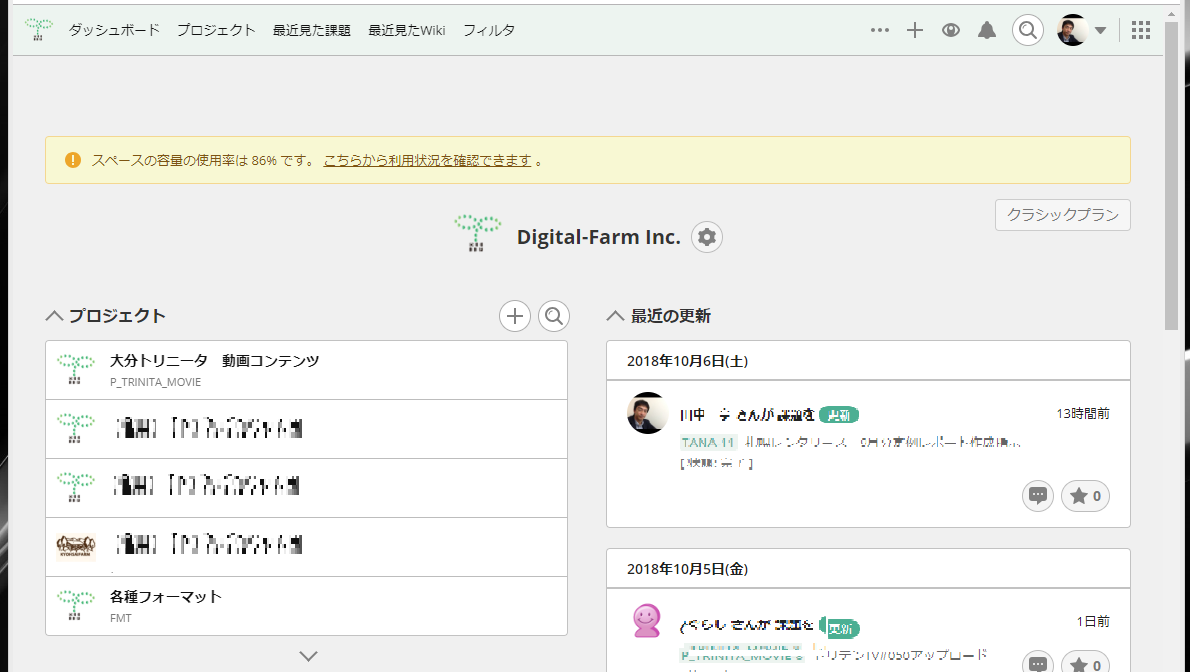Open space settings gear icon
This screenshot has width=1190, height=672.
[x=707, y=237]
